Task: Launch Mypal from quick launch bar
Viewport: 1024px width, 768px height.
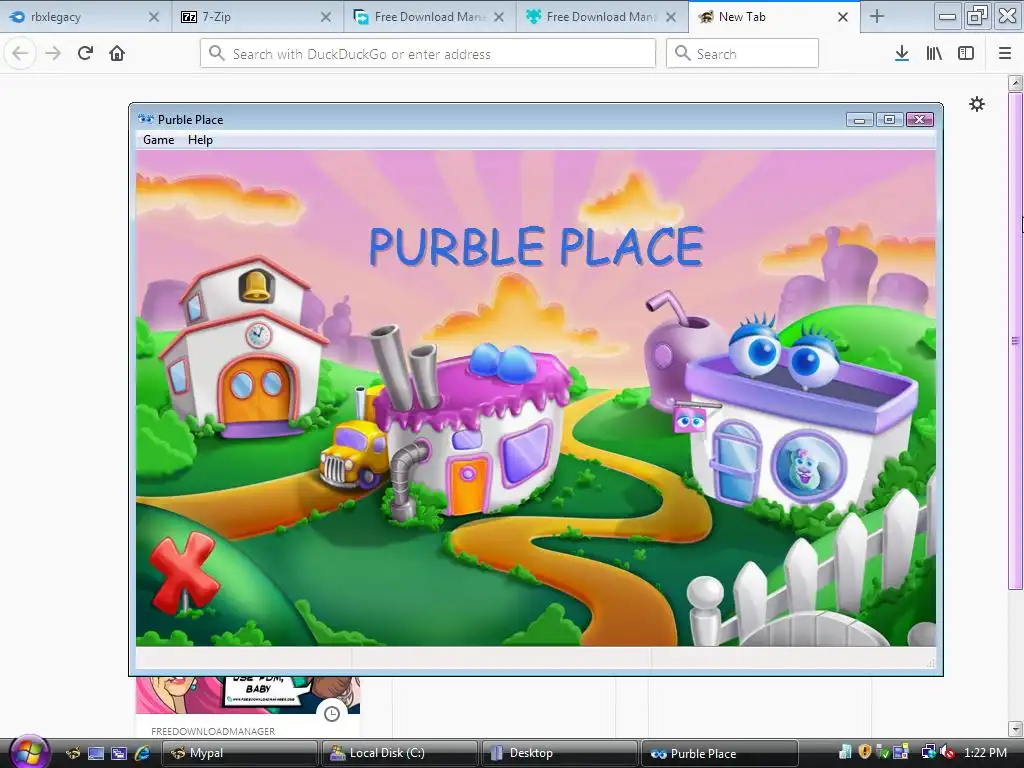Action: pos(73,753)
